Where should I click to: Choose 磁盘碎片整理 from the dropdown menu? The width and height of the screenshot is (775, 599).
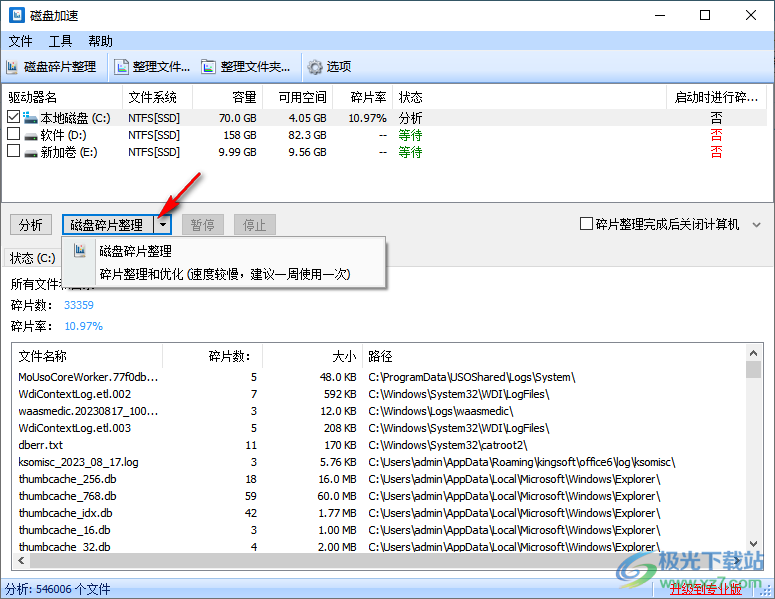(223, 251)
